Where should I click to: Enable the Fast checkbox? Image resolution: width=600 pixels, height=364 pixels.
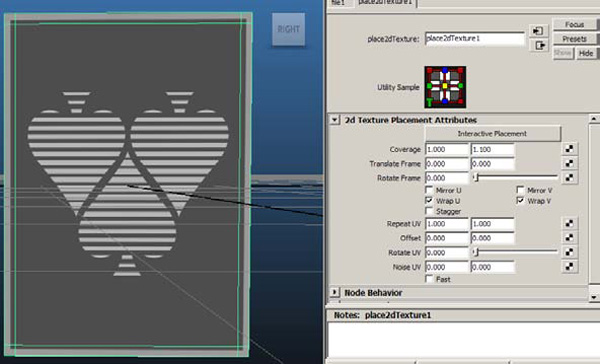click(429, 279)
